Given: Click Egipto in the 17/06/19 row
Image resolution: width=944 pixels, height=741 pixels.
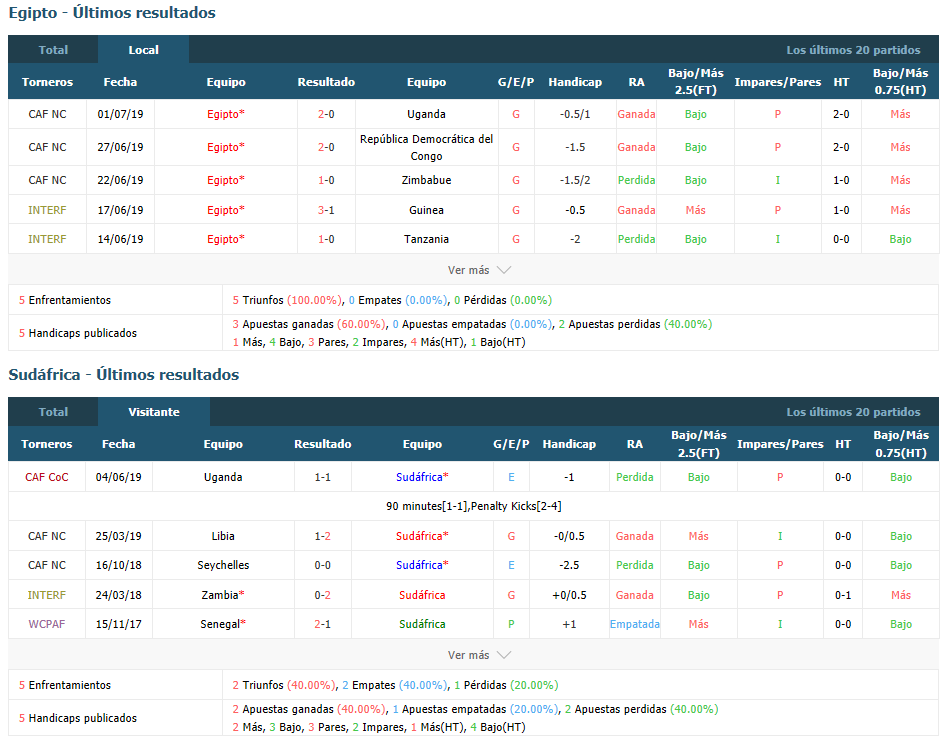Looking at the screenshot, I should (x=226, y=210).
